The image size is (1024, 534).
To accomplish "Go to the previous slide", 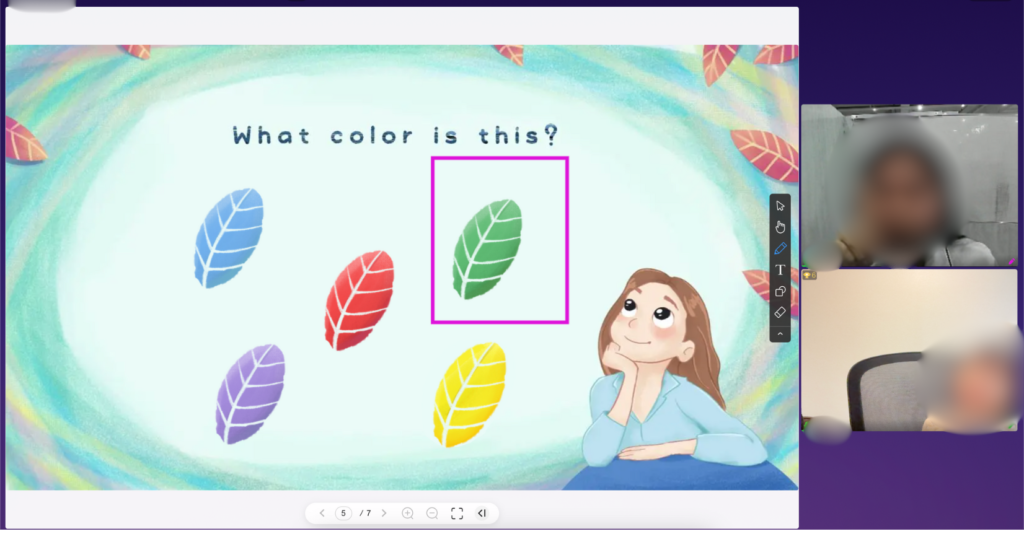I will coord(321,513).
